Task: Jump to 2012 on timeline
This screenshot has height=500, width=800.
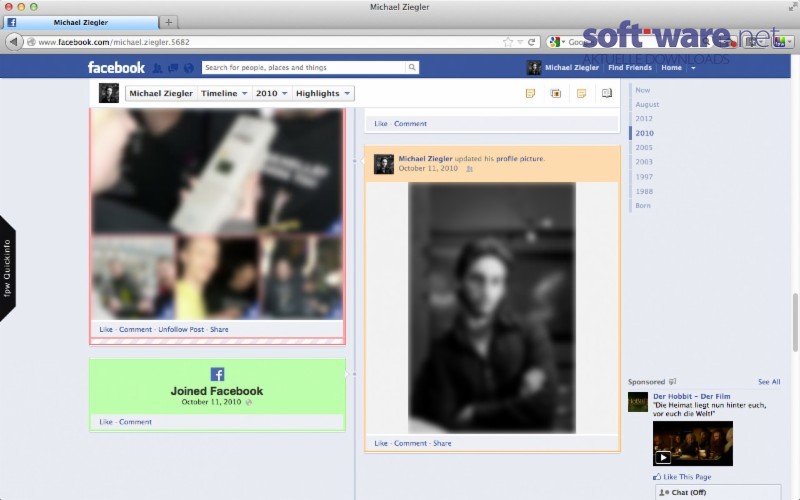Action: [643, 118]
